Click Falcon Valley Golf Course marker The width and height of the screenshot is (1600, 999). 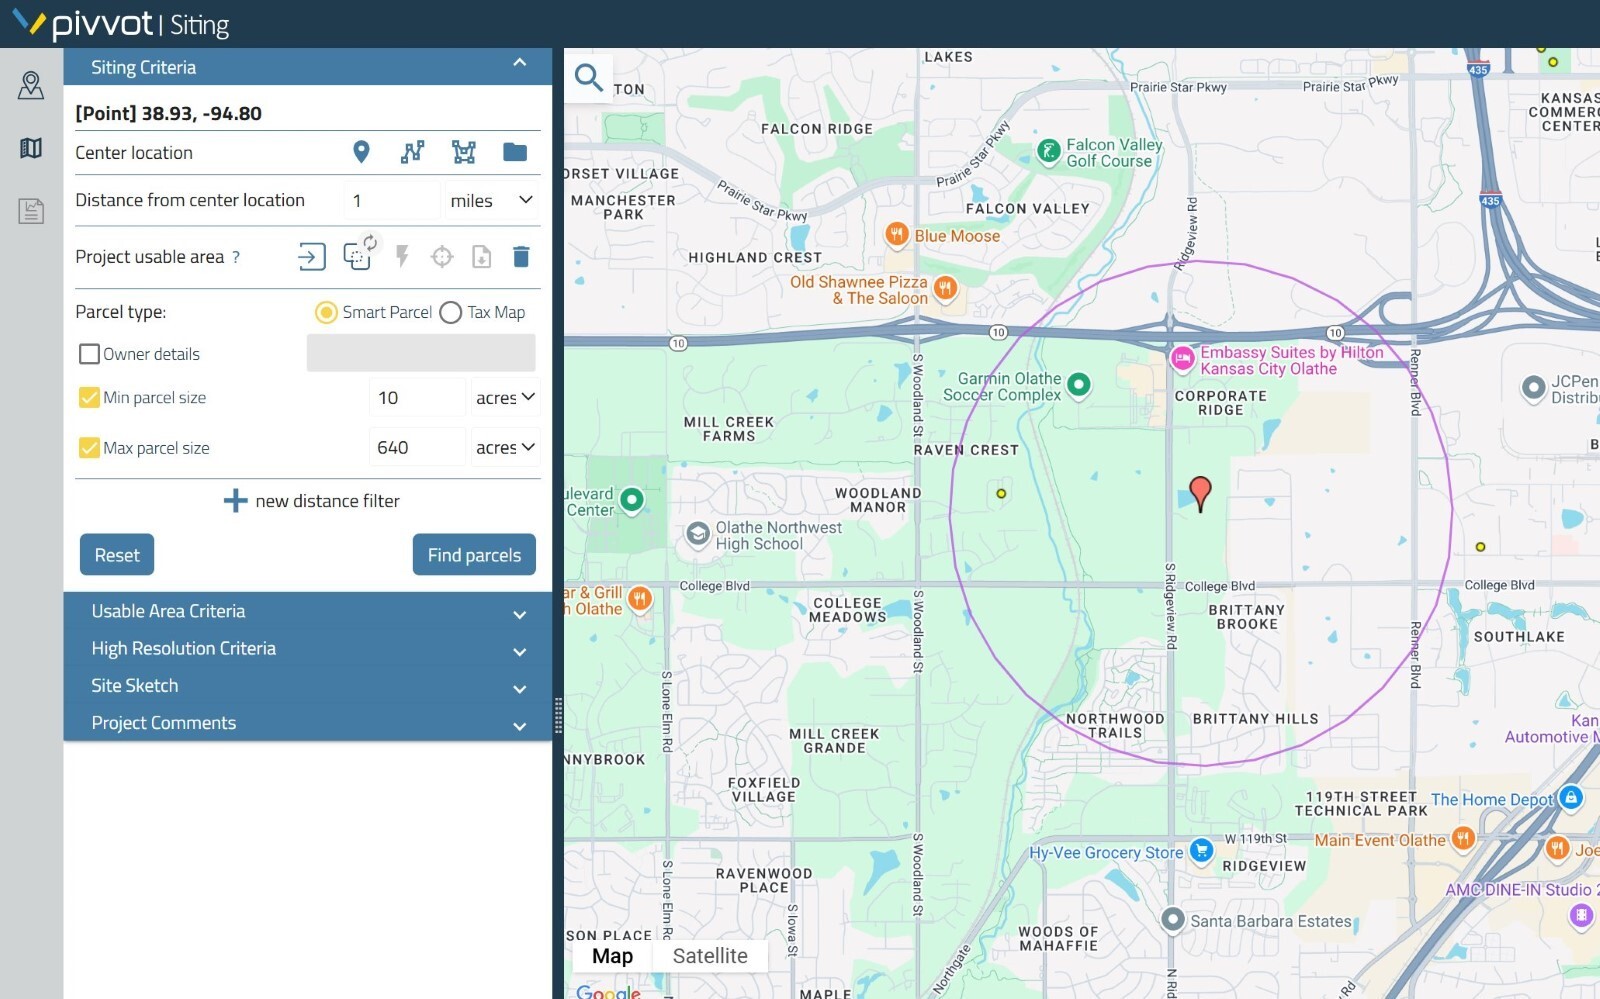tap(1048, 151)
